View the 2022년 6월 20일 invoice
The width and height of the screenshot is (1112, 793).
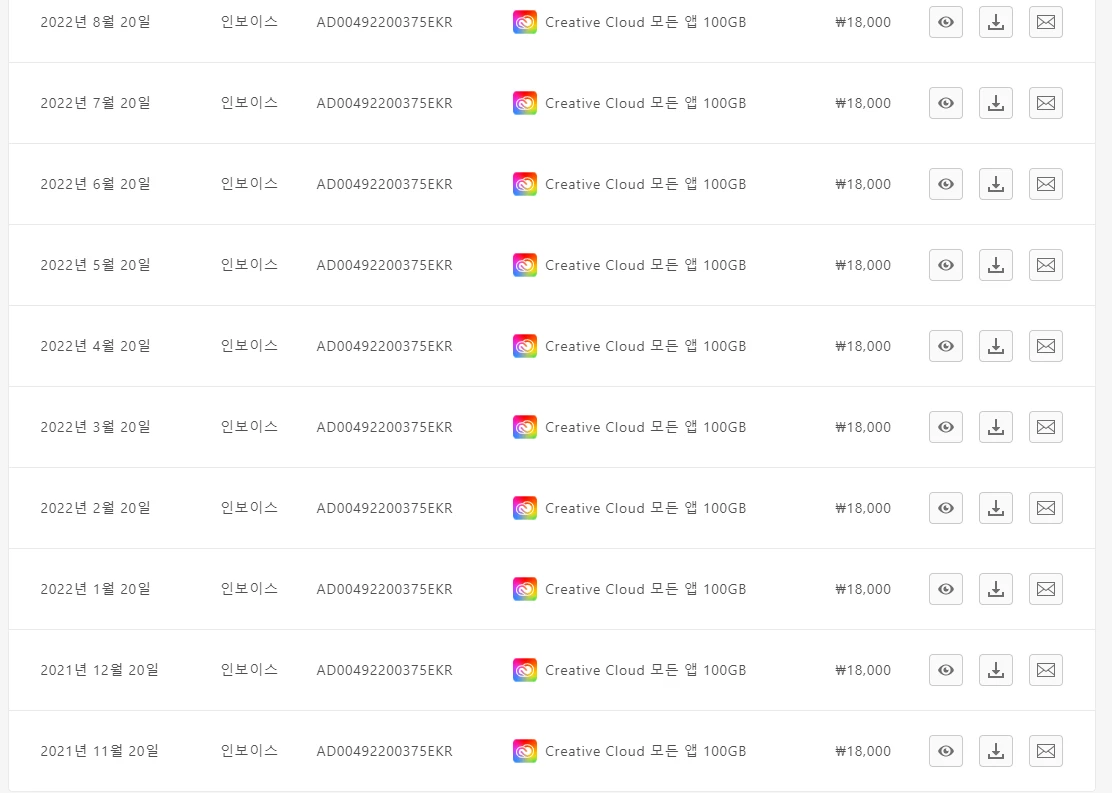click(x=946, y=184)
